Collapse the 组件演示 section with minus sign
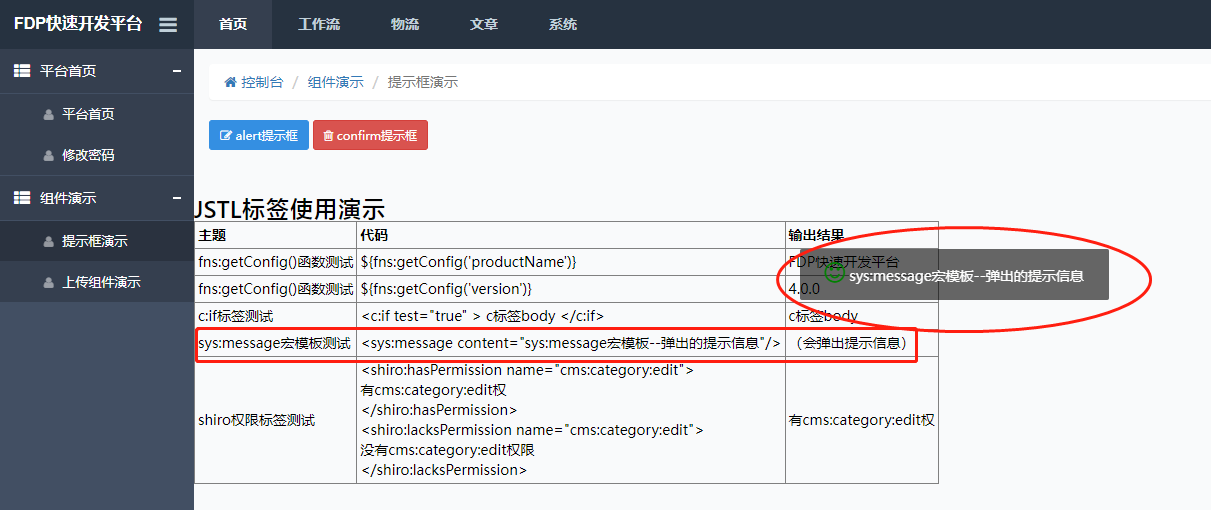The height and width of the screenshot is (510, 1211). pos(177,198)
